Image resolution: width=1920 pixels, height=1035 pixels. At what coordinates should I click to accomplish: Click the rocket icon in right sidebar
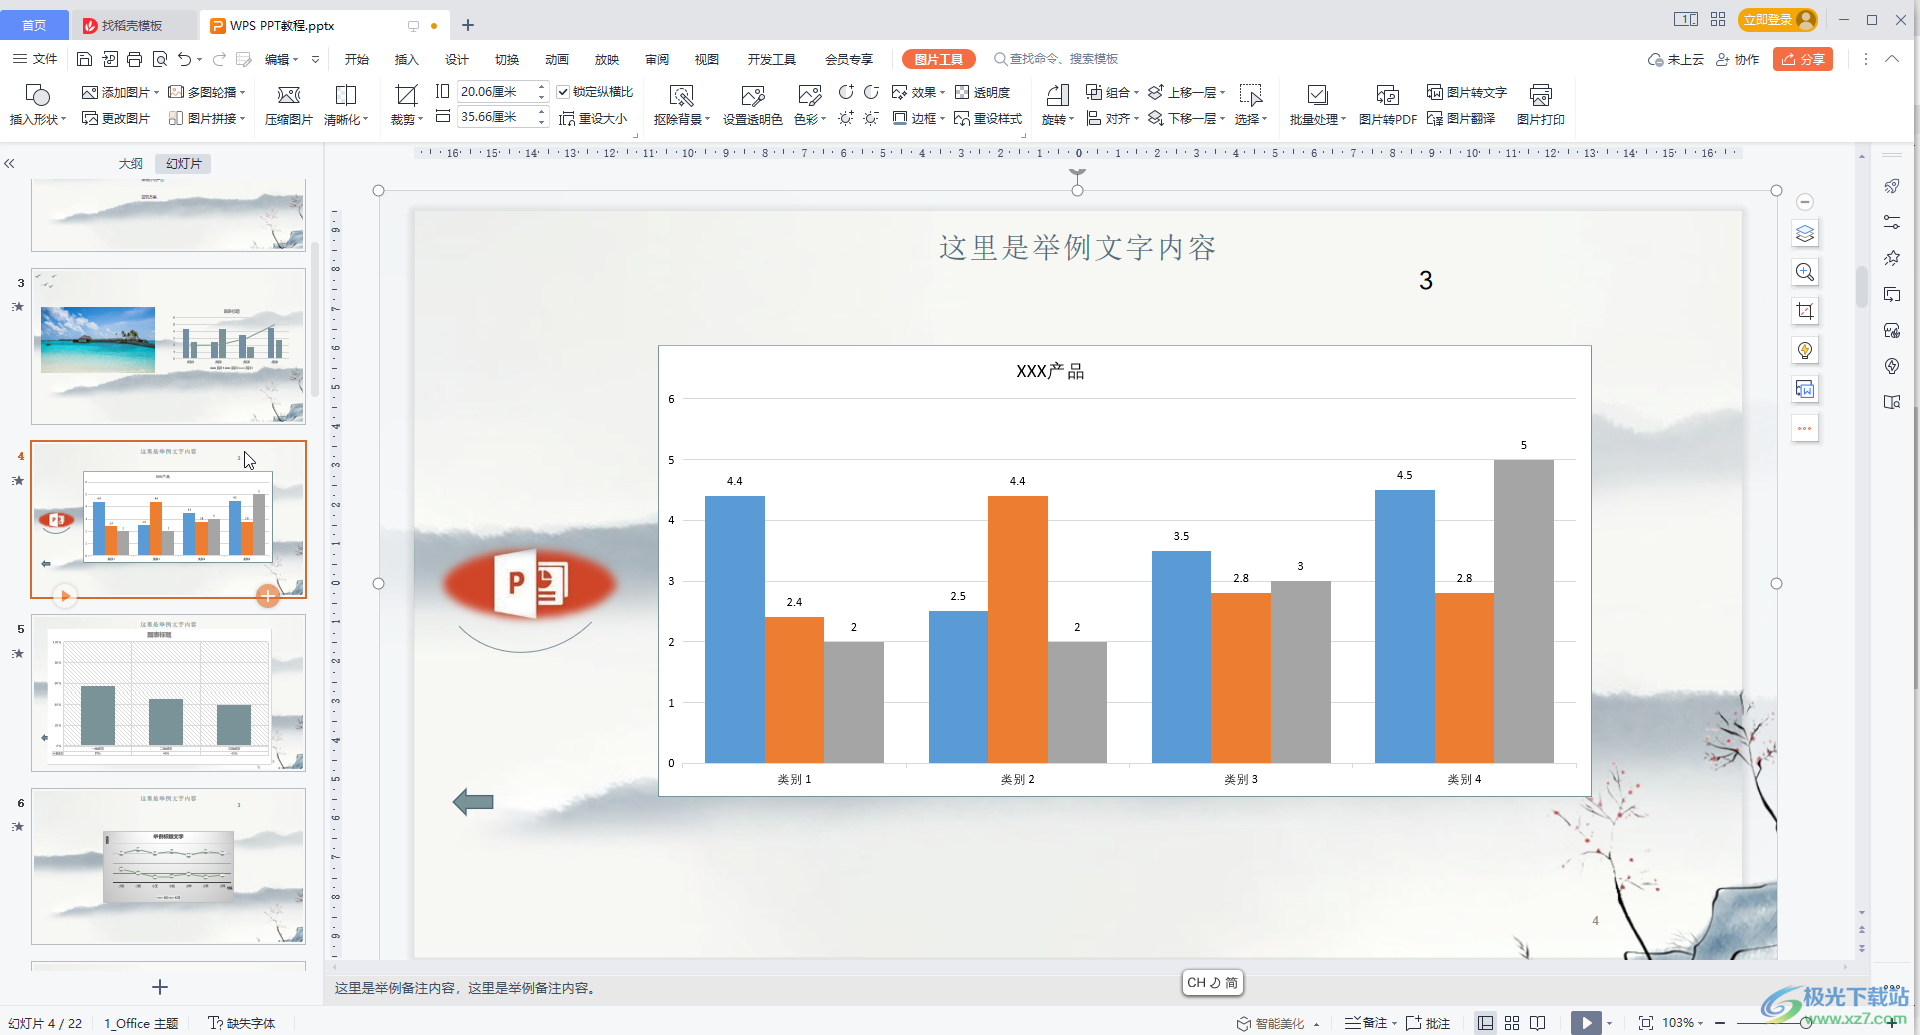[1892, 186]
